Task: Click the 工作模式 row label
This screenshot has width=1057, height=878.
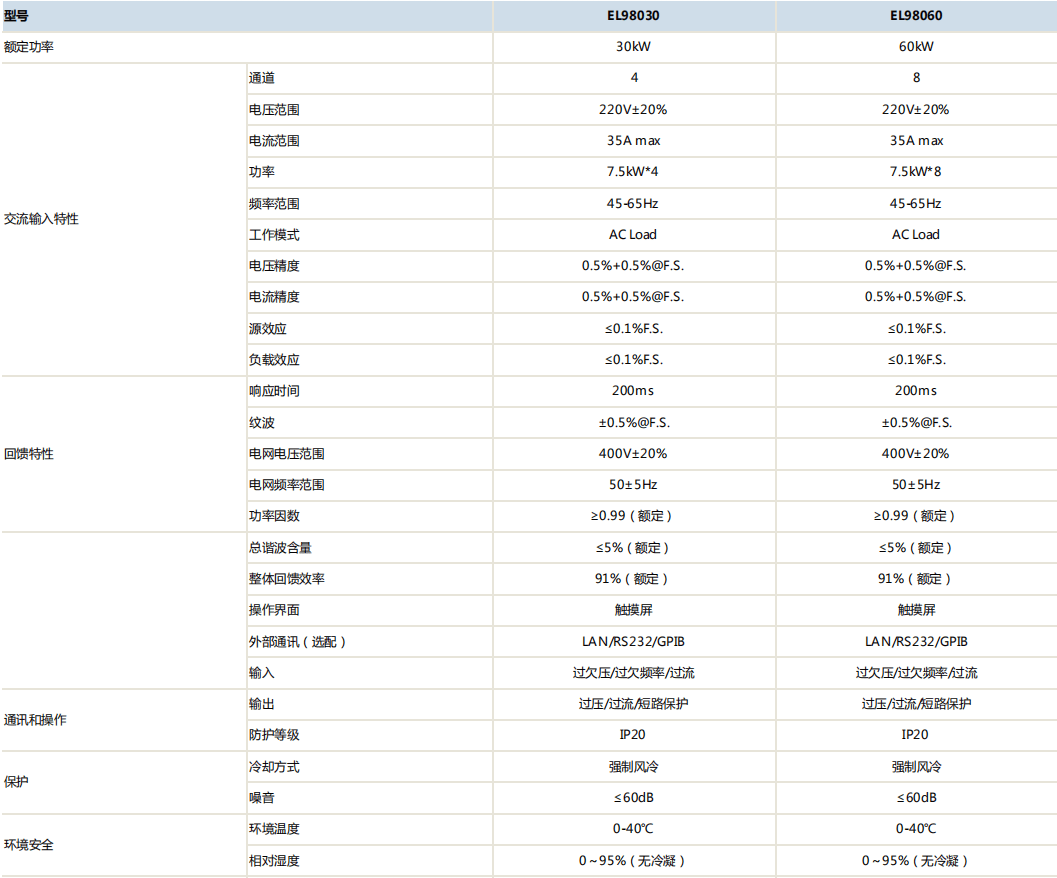Action: click(274, 235)
